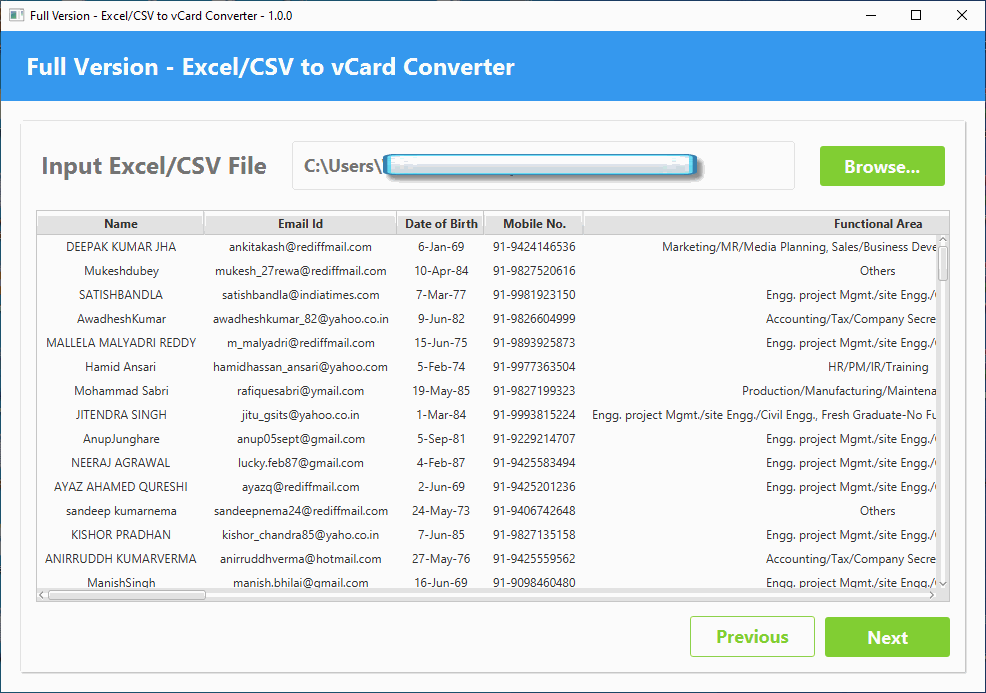This screenshot has width=986, height=693.
Task: Click mobile number 91-9425583494
Action: tap(534, 463)
